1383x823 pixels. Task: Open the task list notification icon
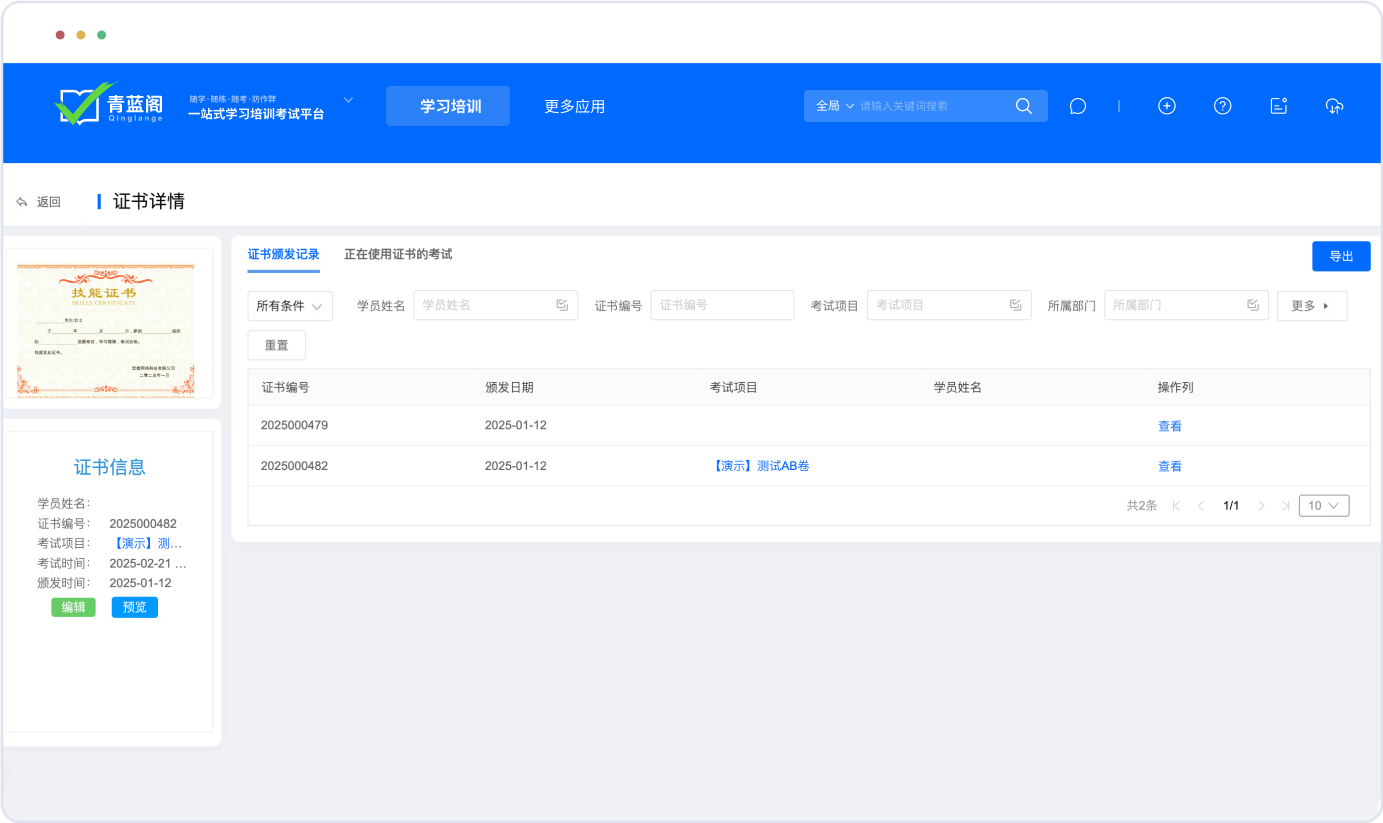[1278, 106]
